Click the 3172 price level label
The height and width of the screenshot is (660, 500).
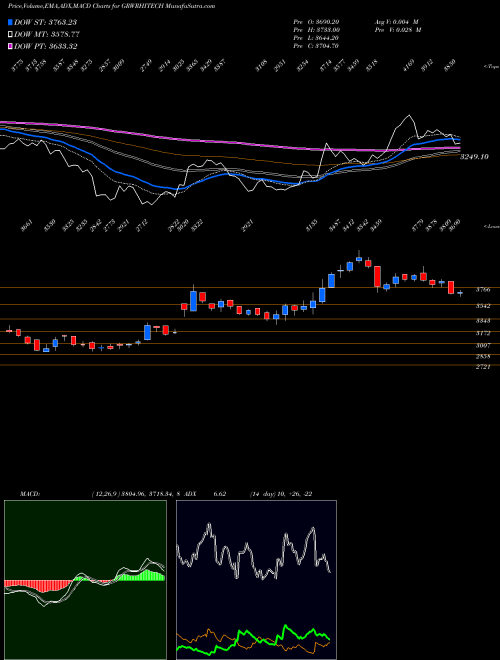[483, 333]
